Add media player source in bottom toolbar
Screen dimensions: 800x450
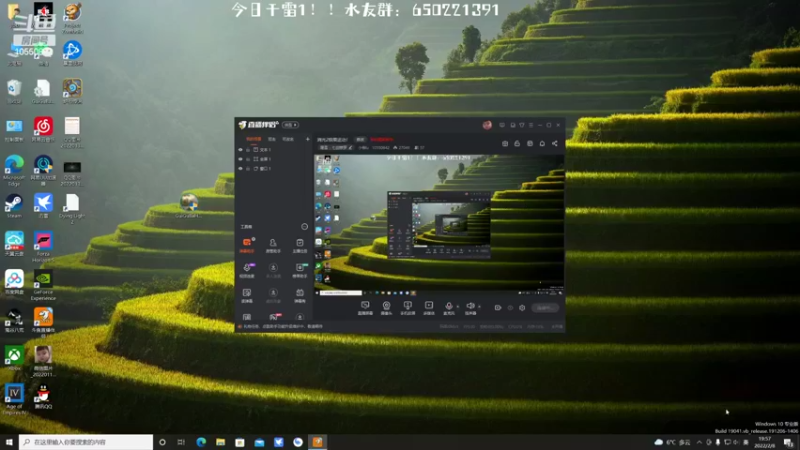(429, 308)
